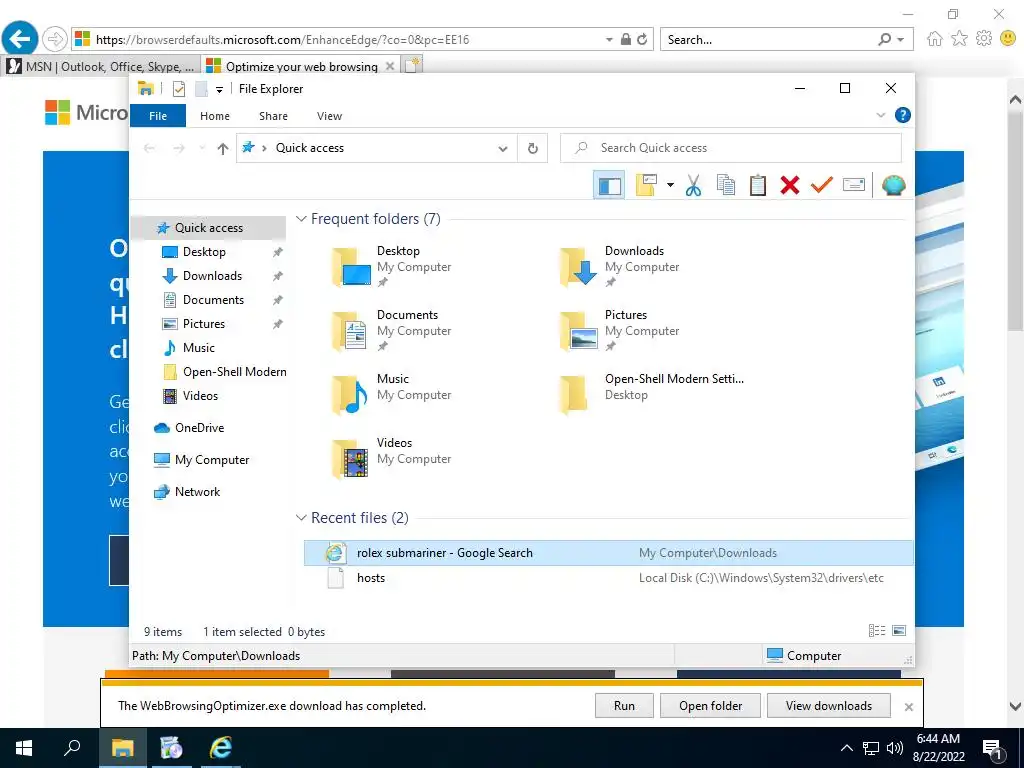Select Network in the navigation pane
Viewport: 1024px width, 768px height.
[197, 492]
